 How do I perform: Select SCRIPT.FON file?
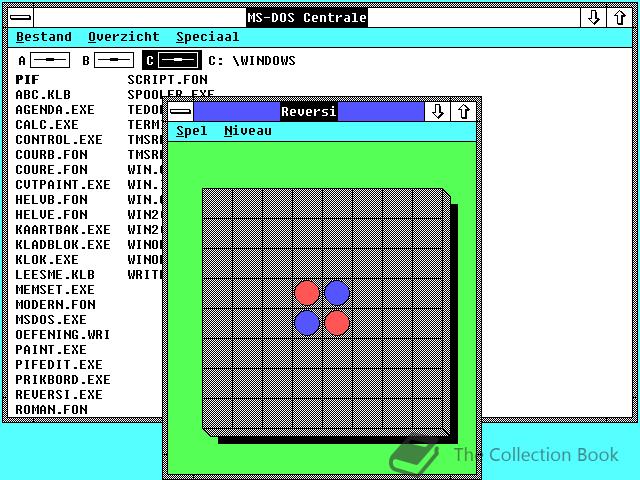point(167,80)
